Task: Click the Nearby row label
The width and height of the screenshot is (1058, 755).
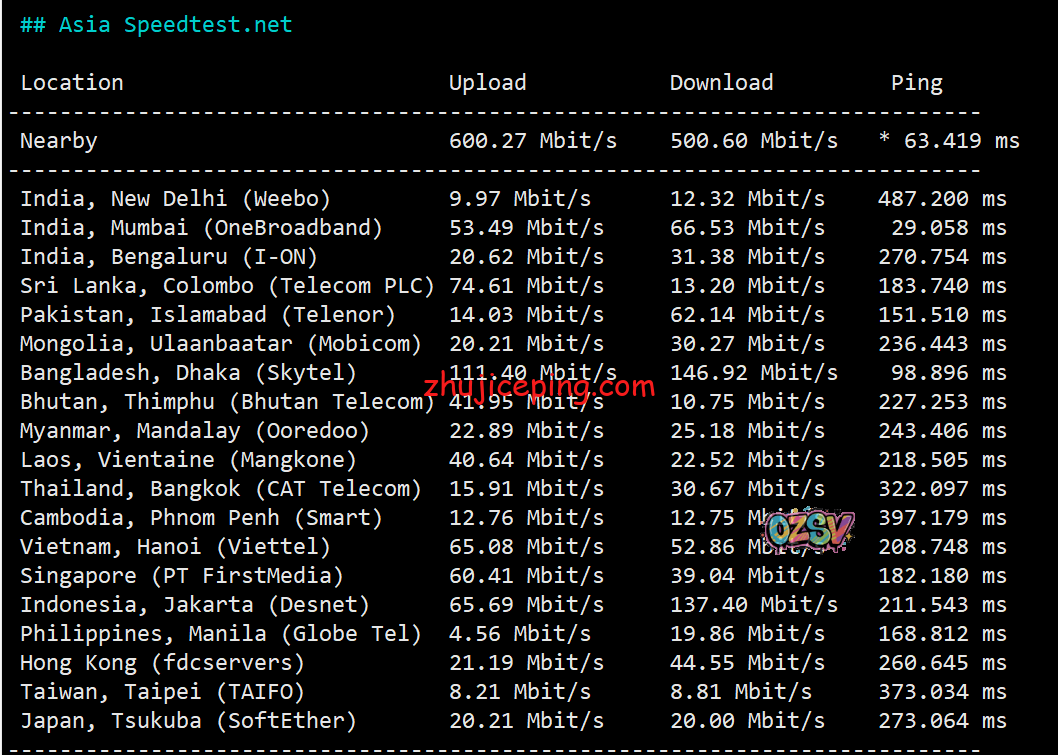Action: tap(59, 141)
